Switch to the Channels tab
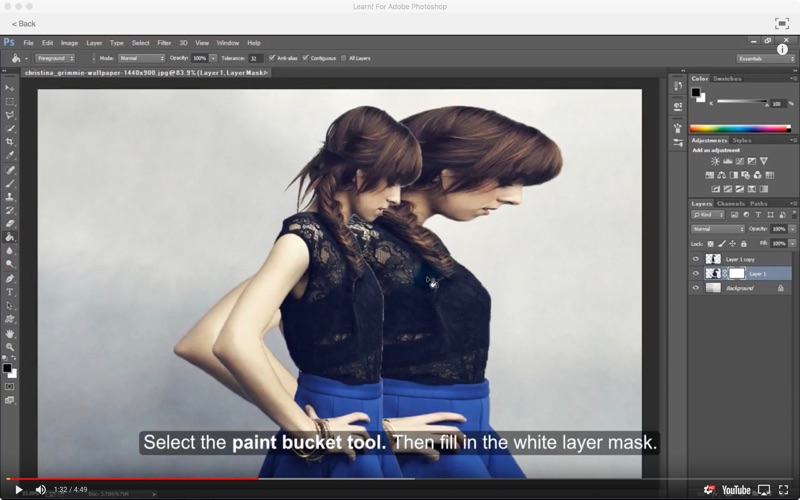 click(x=731, y=204)
